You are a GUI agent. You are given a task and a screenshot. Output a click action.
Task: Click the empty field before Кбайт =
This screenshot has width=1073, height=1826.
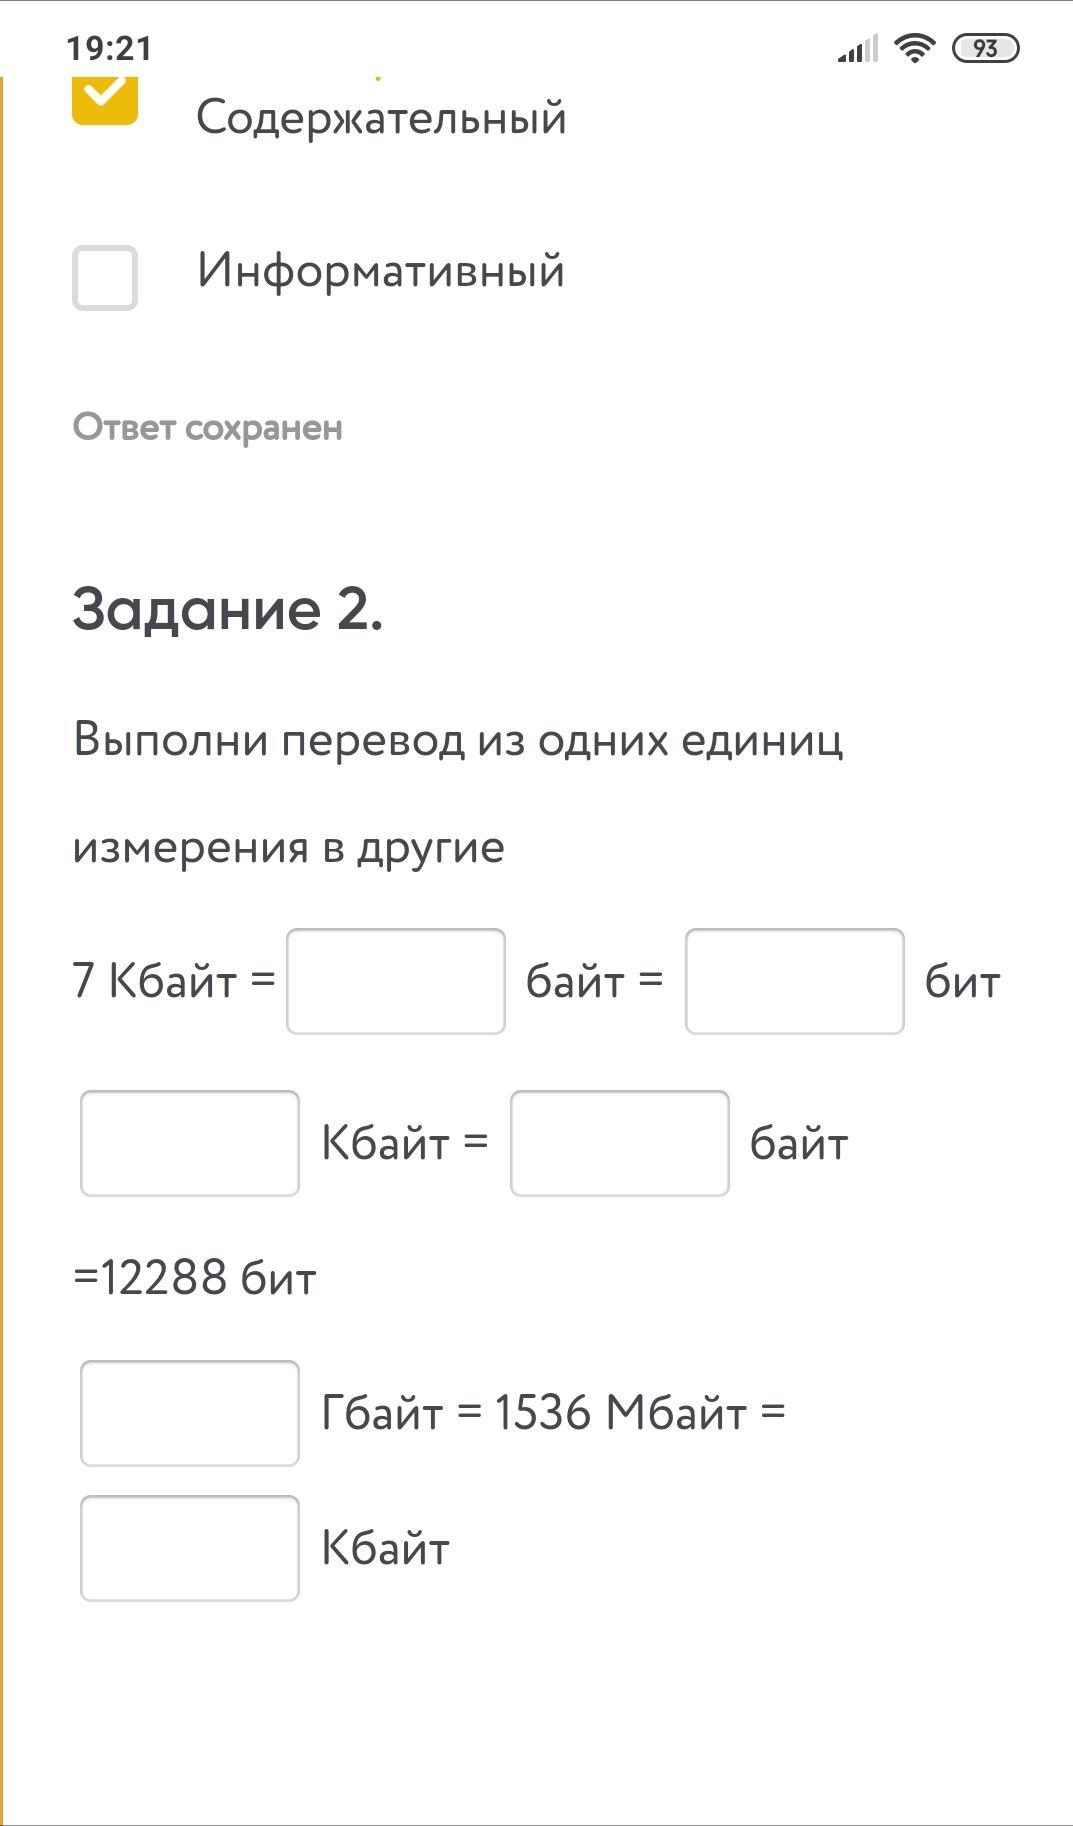click(x=190, y=1143)
